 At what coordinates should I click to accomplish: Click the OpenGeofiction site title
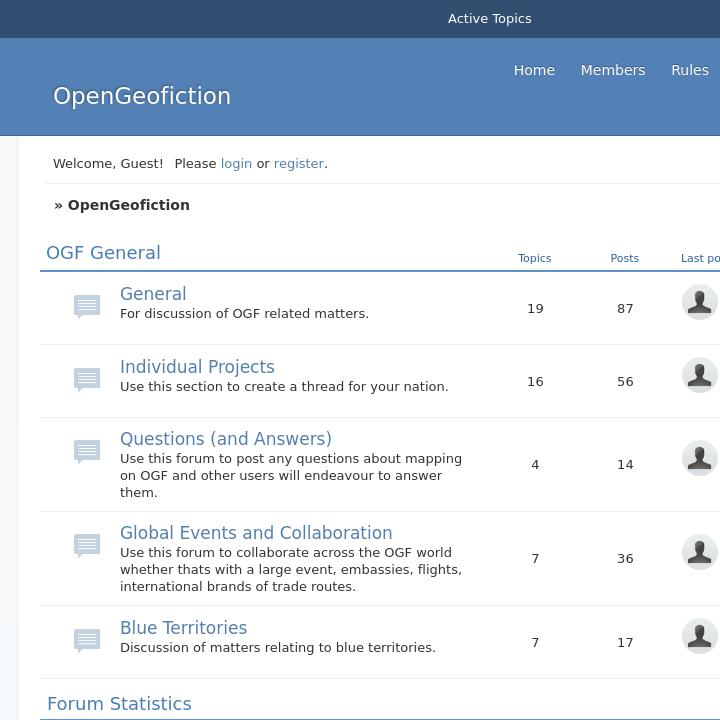click(142, 96)
